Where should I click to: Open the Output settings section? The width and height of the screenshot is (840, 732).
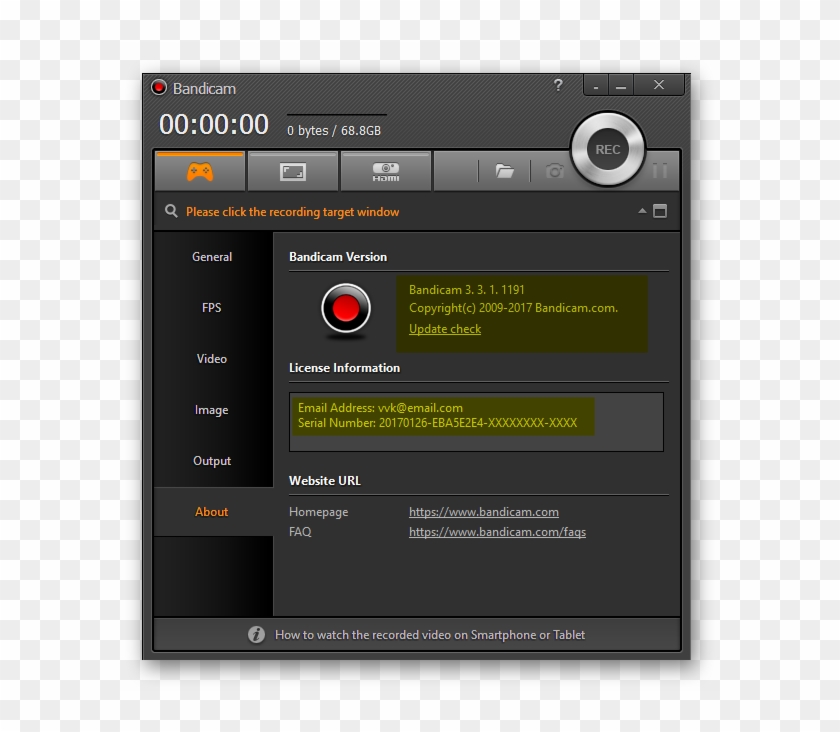(x=211, y=461)
